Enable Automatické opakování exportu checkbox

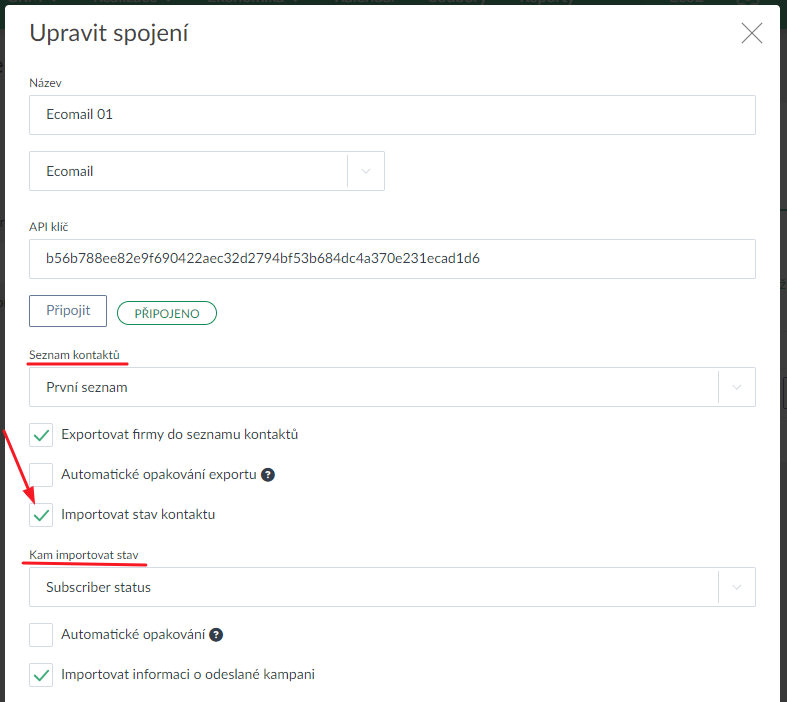(41, 475)
